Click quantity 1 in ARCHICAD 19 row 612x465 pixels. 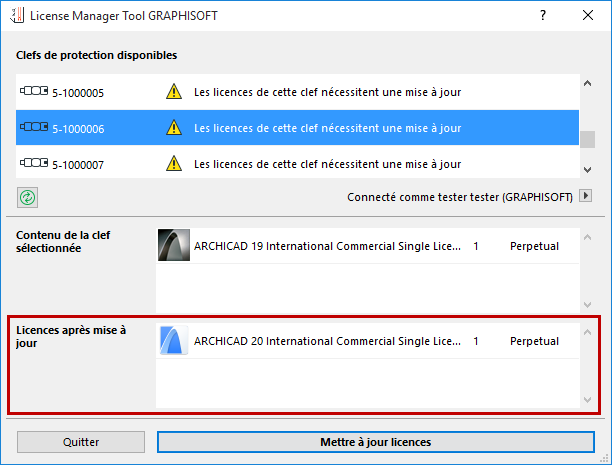click(476, 246)
